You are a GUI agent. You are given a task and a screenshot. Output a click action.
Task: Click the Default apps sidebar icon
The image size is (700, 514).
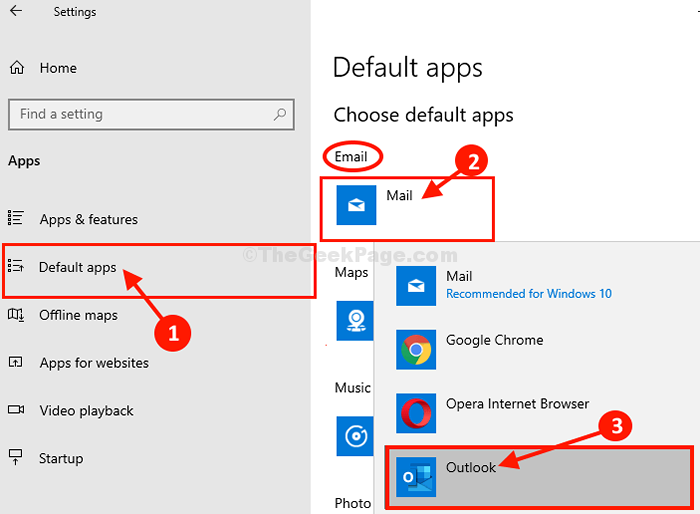tap(16, 266)
